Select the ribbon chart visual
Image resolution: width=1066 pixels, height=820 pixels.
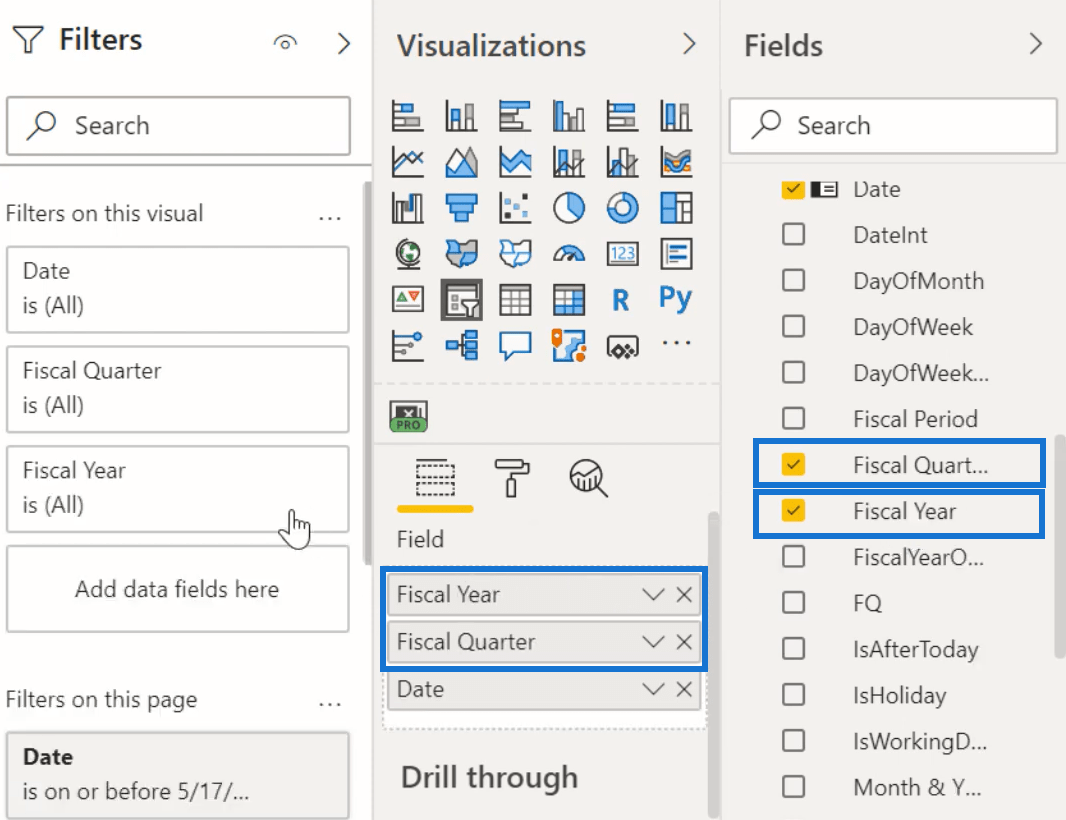[x=676, y=162]
